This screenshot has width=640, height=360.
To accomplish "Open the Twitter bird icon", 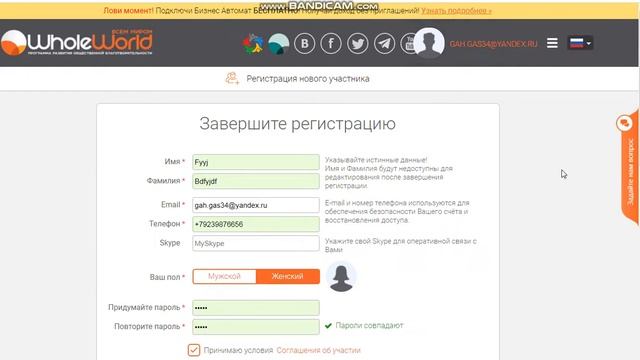I will click(x=358, y=43).
